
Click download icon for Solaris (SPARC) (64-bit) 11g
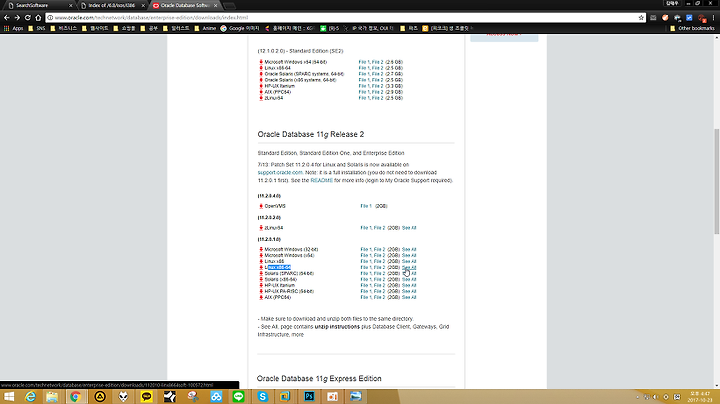point(261,273)
